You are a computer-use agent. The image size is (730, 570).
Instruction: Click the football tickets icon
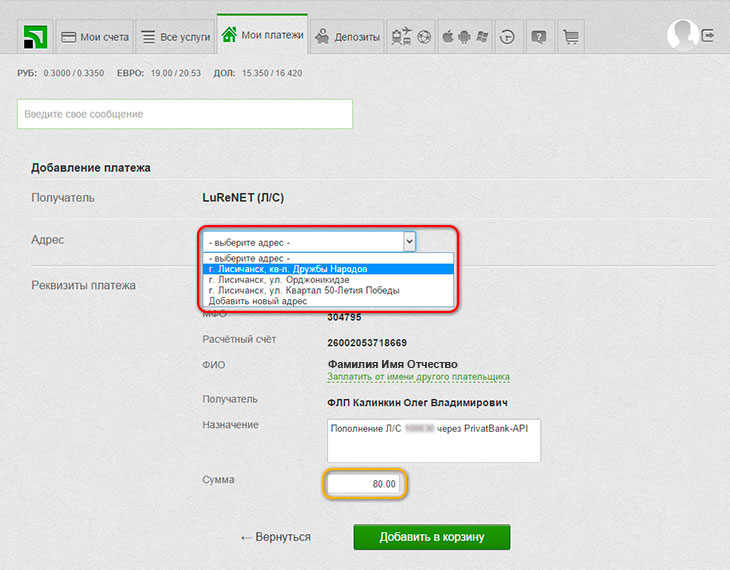click(x=424, y=37)
